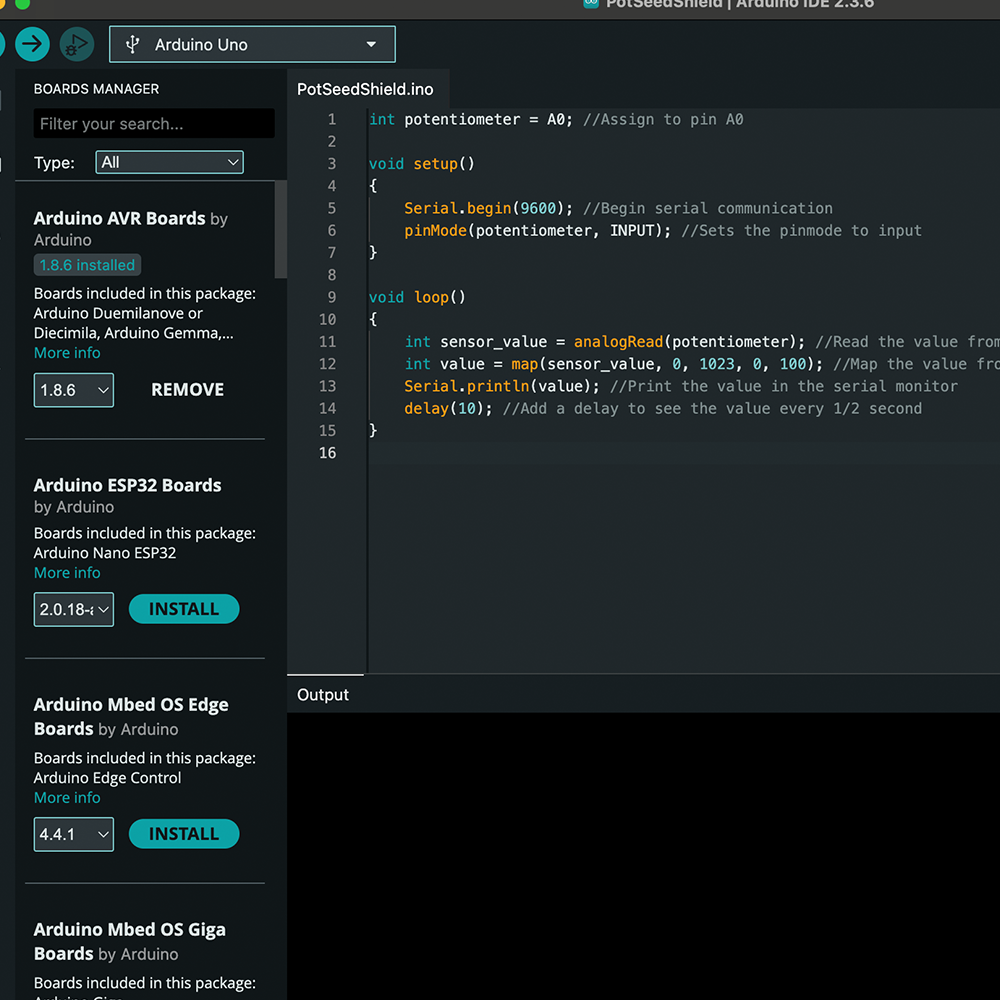This screenshot has height=1000, width=1000.
Task: Start debugging with the debug icon
Action: tap(77, 44)
